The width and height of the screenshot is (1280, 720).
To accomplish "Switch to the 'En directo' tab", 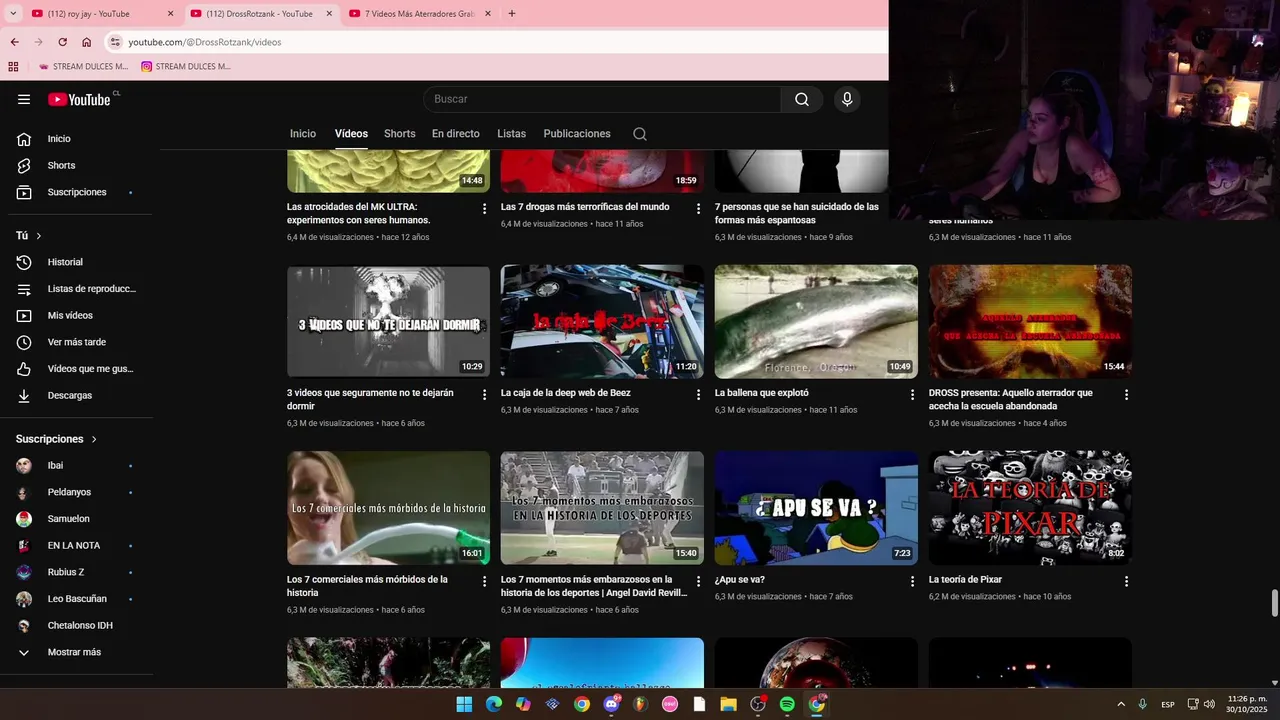I will [x=456, y=134].
